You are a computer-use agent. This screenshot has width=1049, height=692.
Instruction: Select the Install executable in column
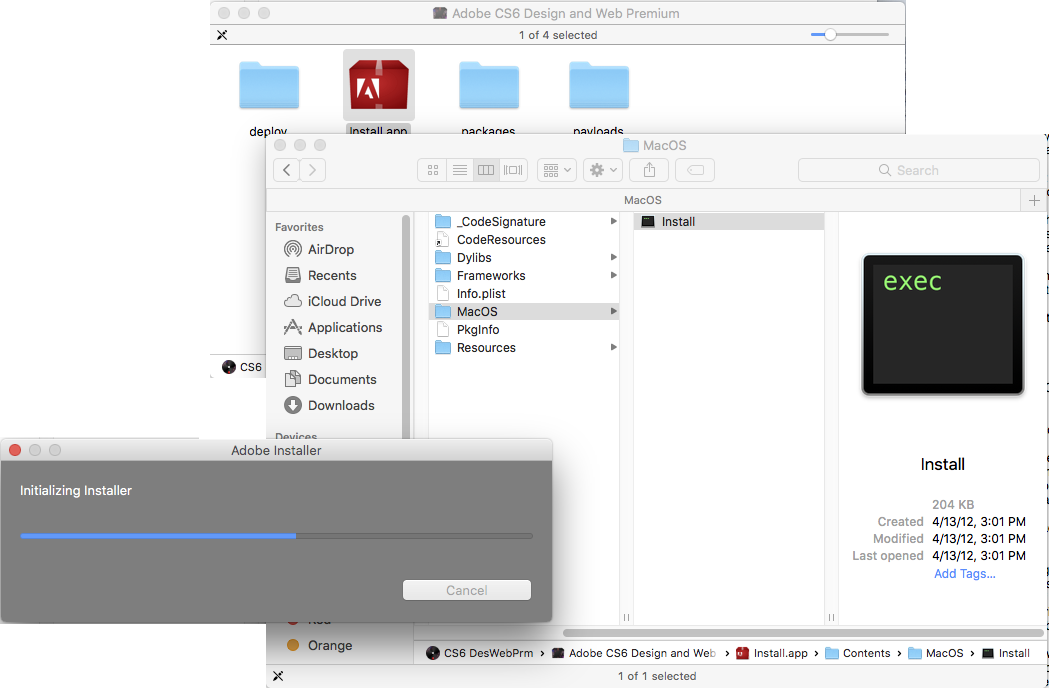tap(729, 222)
